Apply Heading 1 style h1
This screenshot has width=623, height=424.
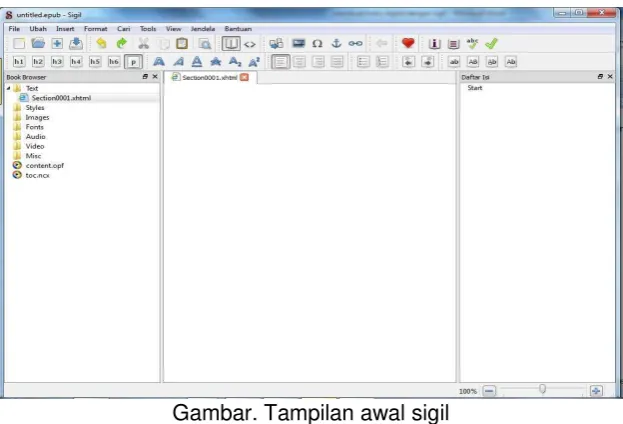(x=19, y=62)
